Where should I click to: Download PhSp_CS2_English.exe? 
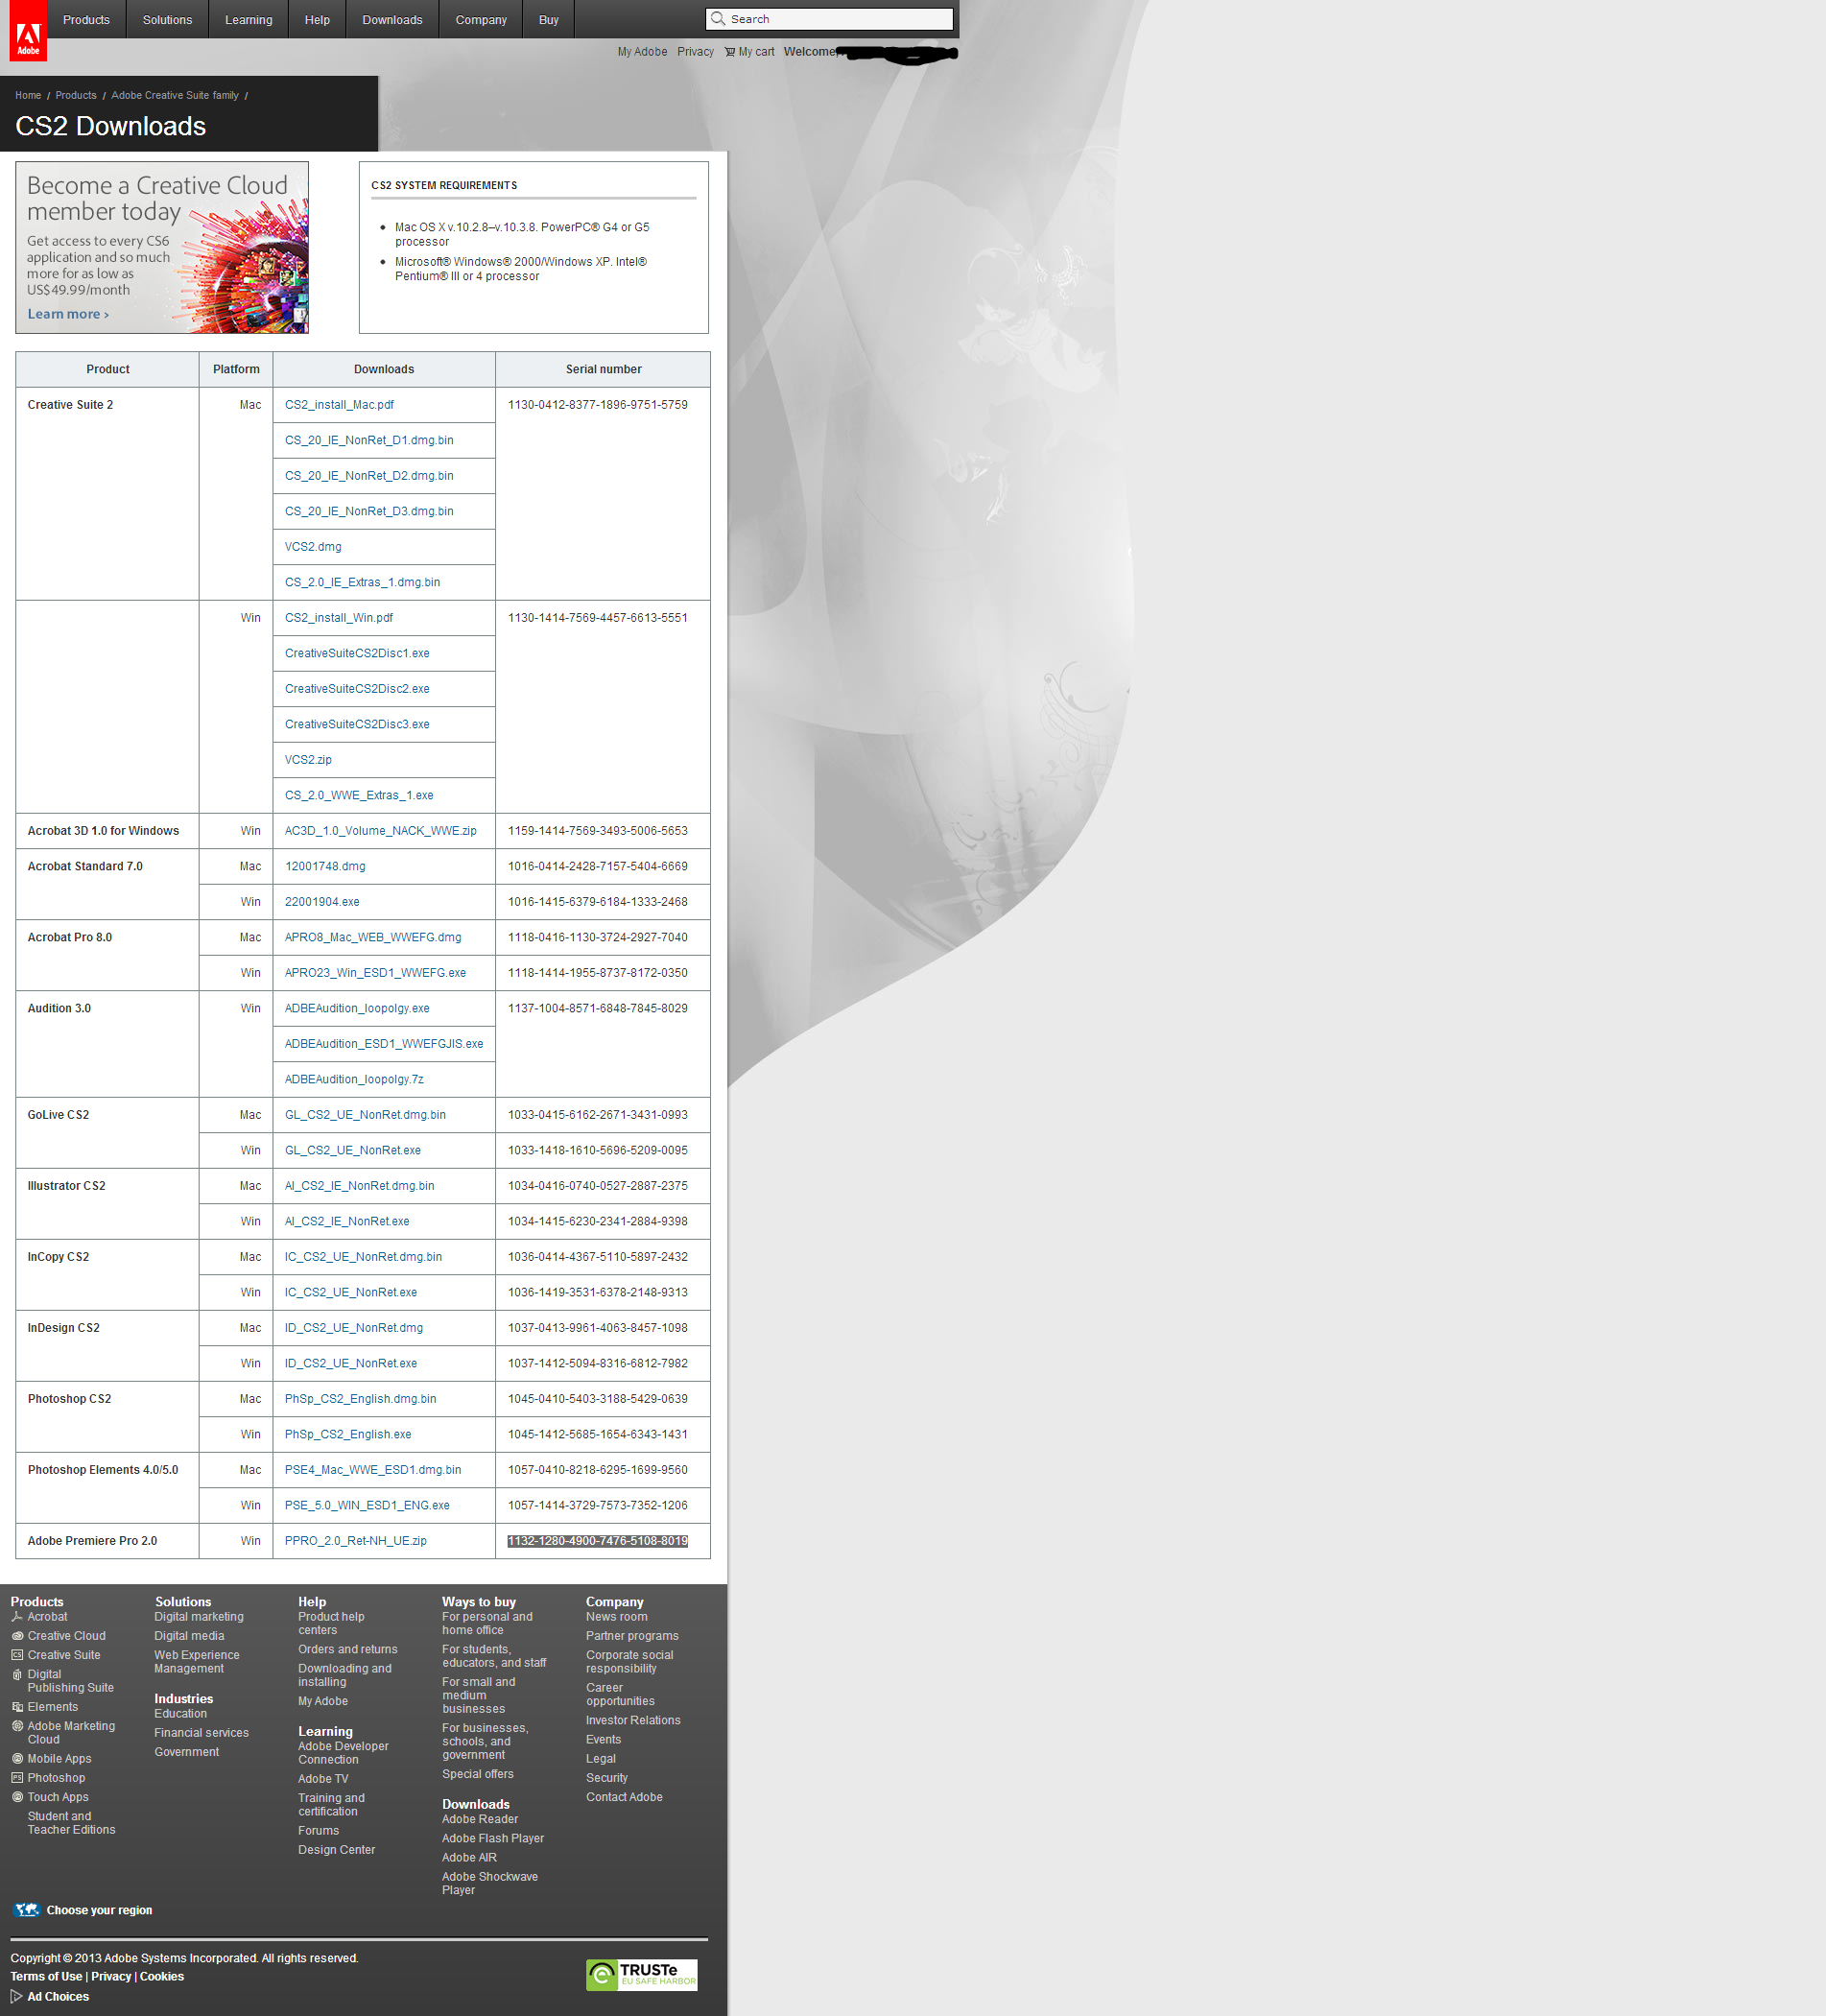click(x=348, y=1434)
